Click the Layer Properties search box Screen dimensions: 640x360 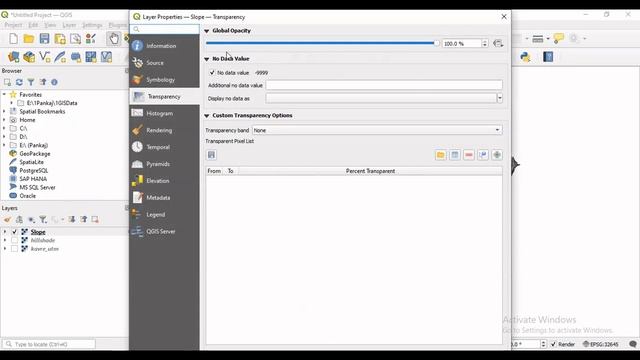click(164, 29)
